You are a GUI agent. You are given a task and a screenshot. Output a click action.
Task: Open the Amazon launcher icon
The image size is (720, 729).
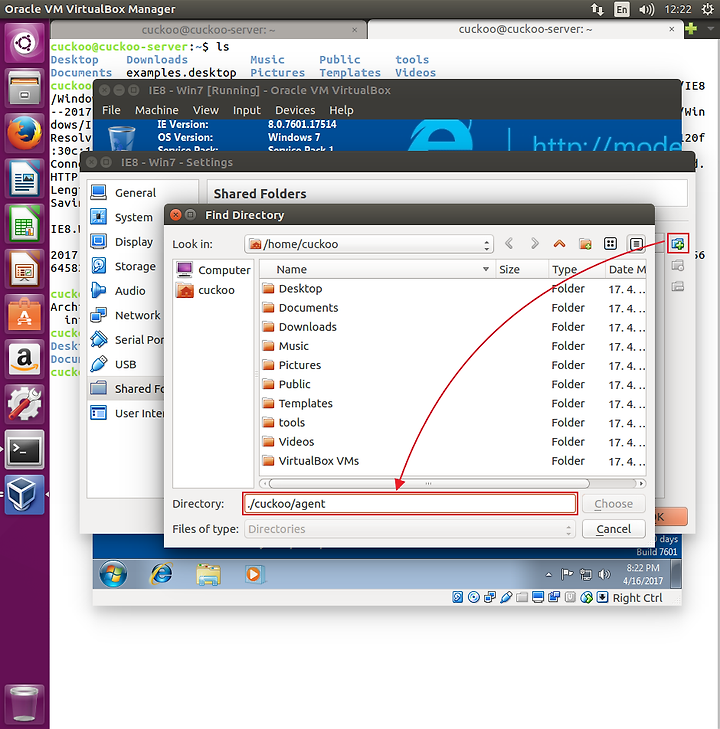point(24,360)
